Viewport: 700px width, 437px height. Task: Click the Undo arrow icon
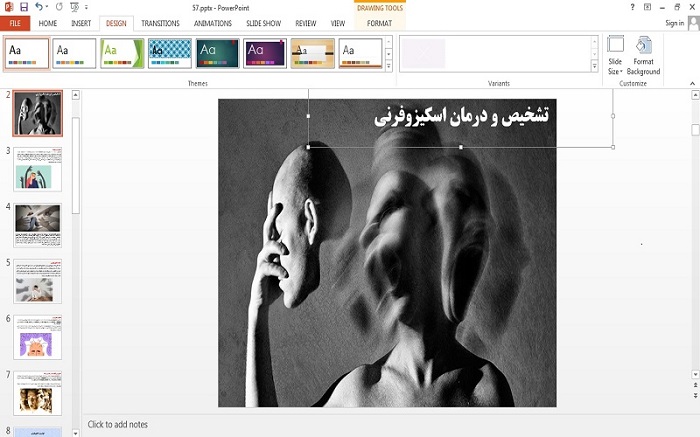pyautogui.click(x=39, y=7)
